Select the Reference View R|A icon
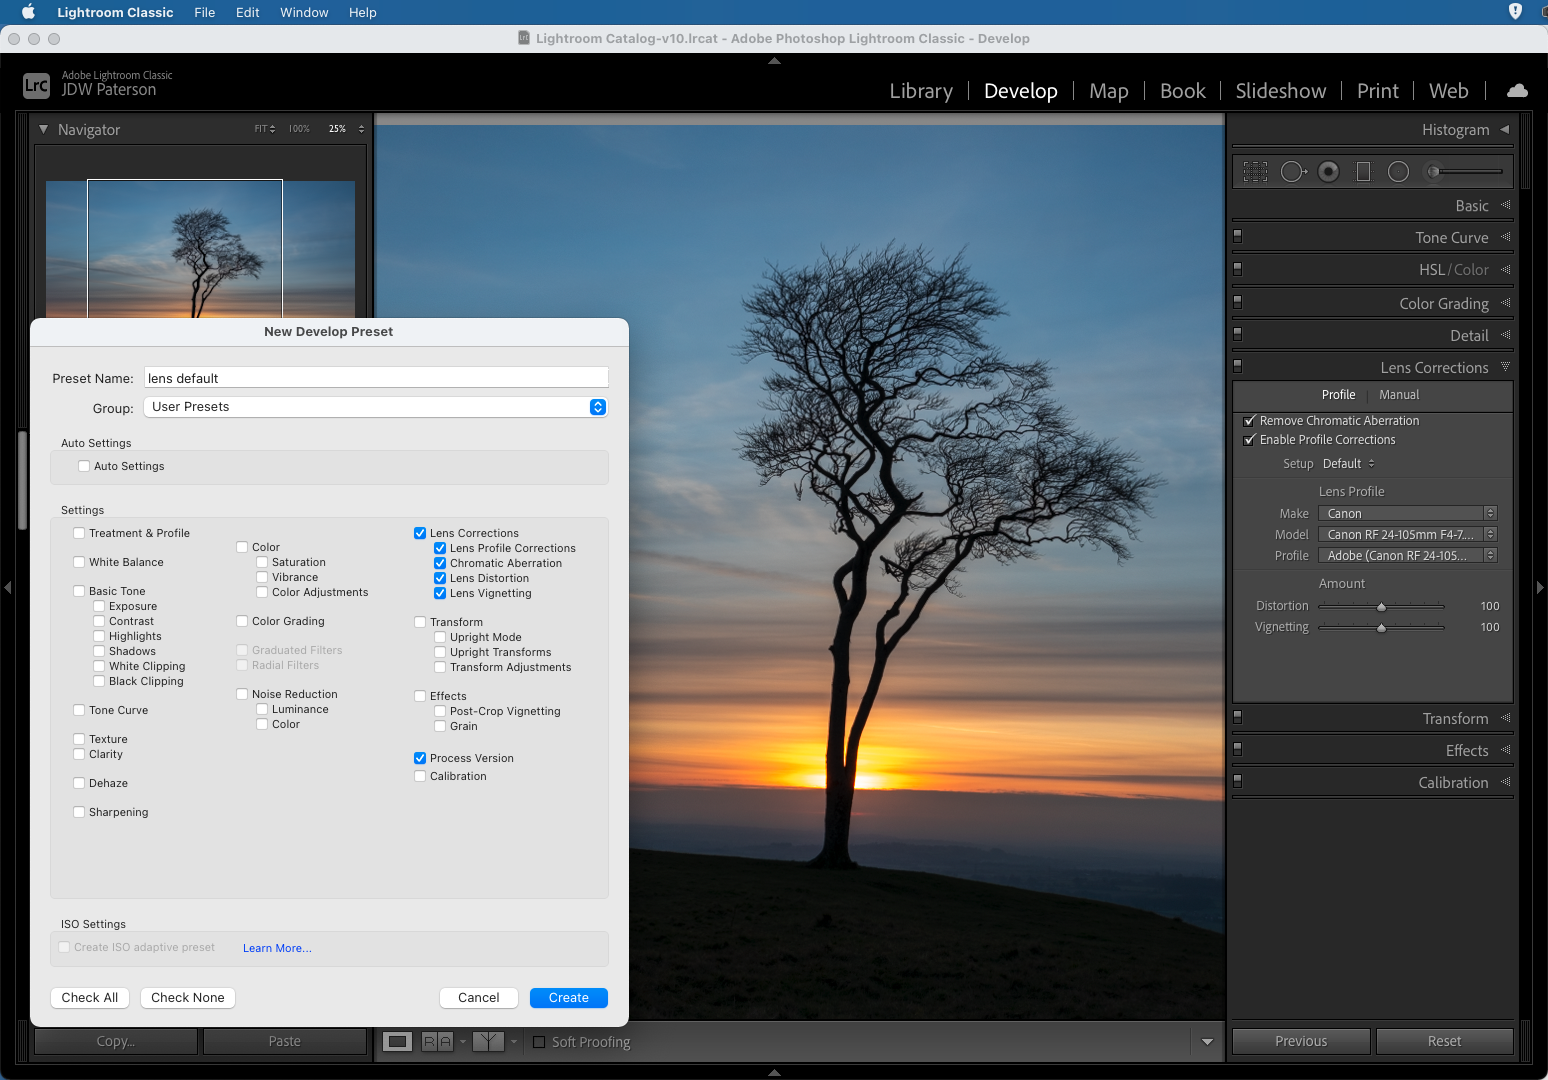The image size is (1548, 1080). coord(437,1042)
